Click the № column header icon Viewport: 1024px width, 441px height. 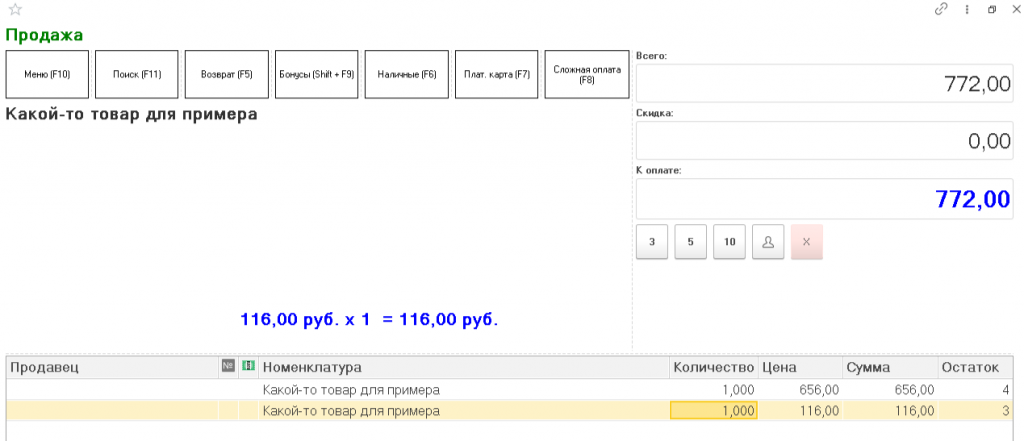[x=228, y=367]
